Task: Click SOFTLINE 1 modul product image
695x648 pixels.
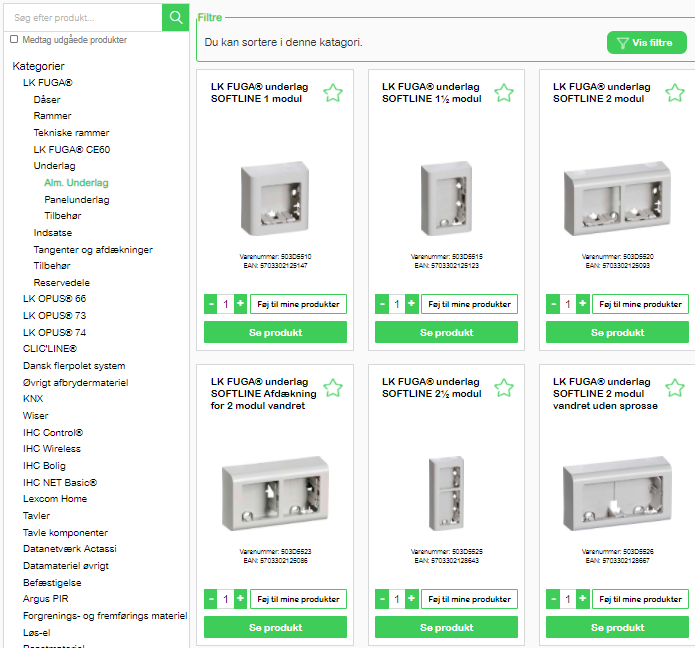Action: pyautogui.click(x=275, y=199)
